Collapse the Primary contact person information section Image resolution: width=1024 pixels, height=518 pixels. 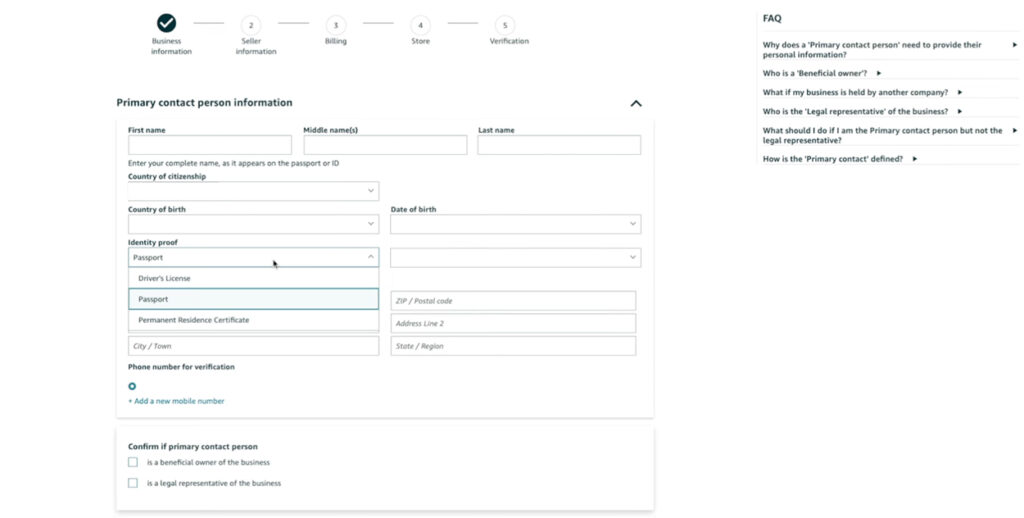636,103
